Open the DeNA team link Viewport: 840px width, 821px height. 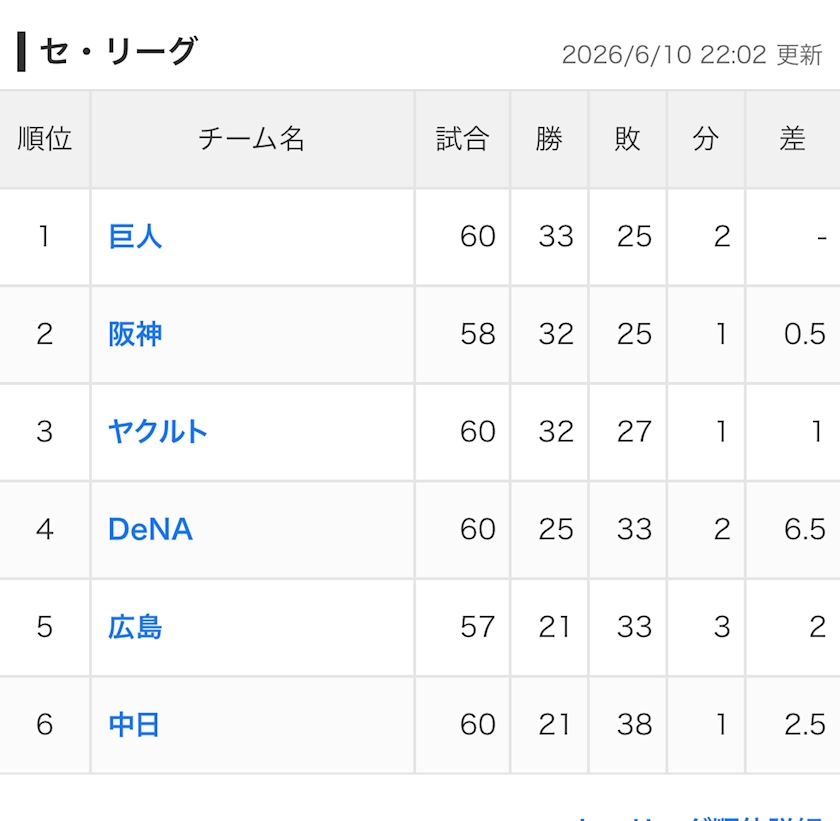click(151, 529)
